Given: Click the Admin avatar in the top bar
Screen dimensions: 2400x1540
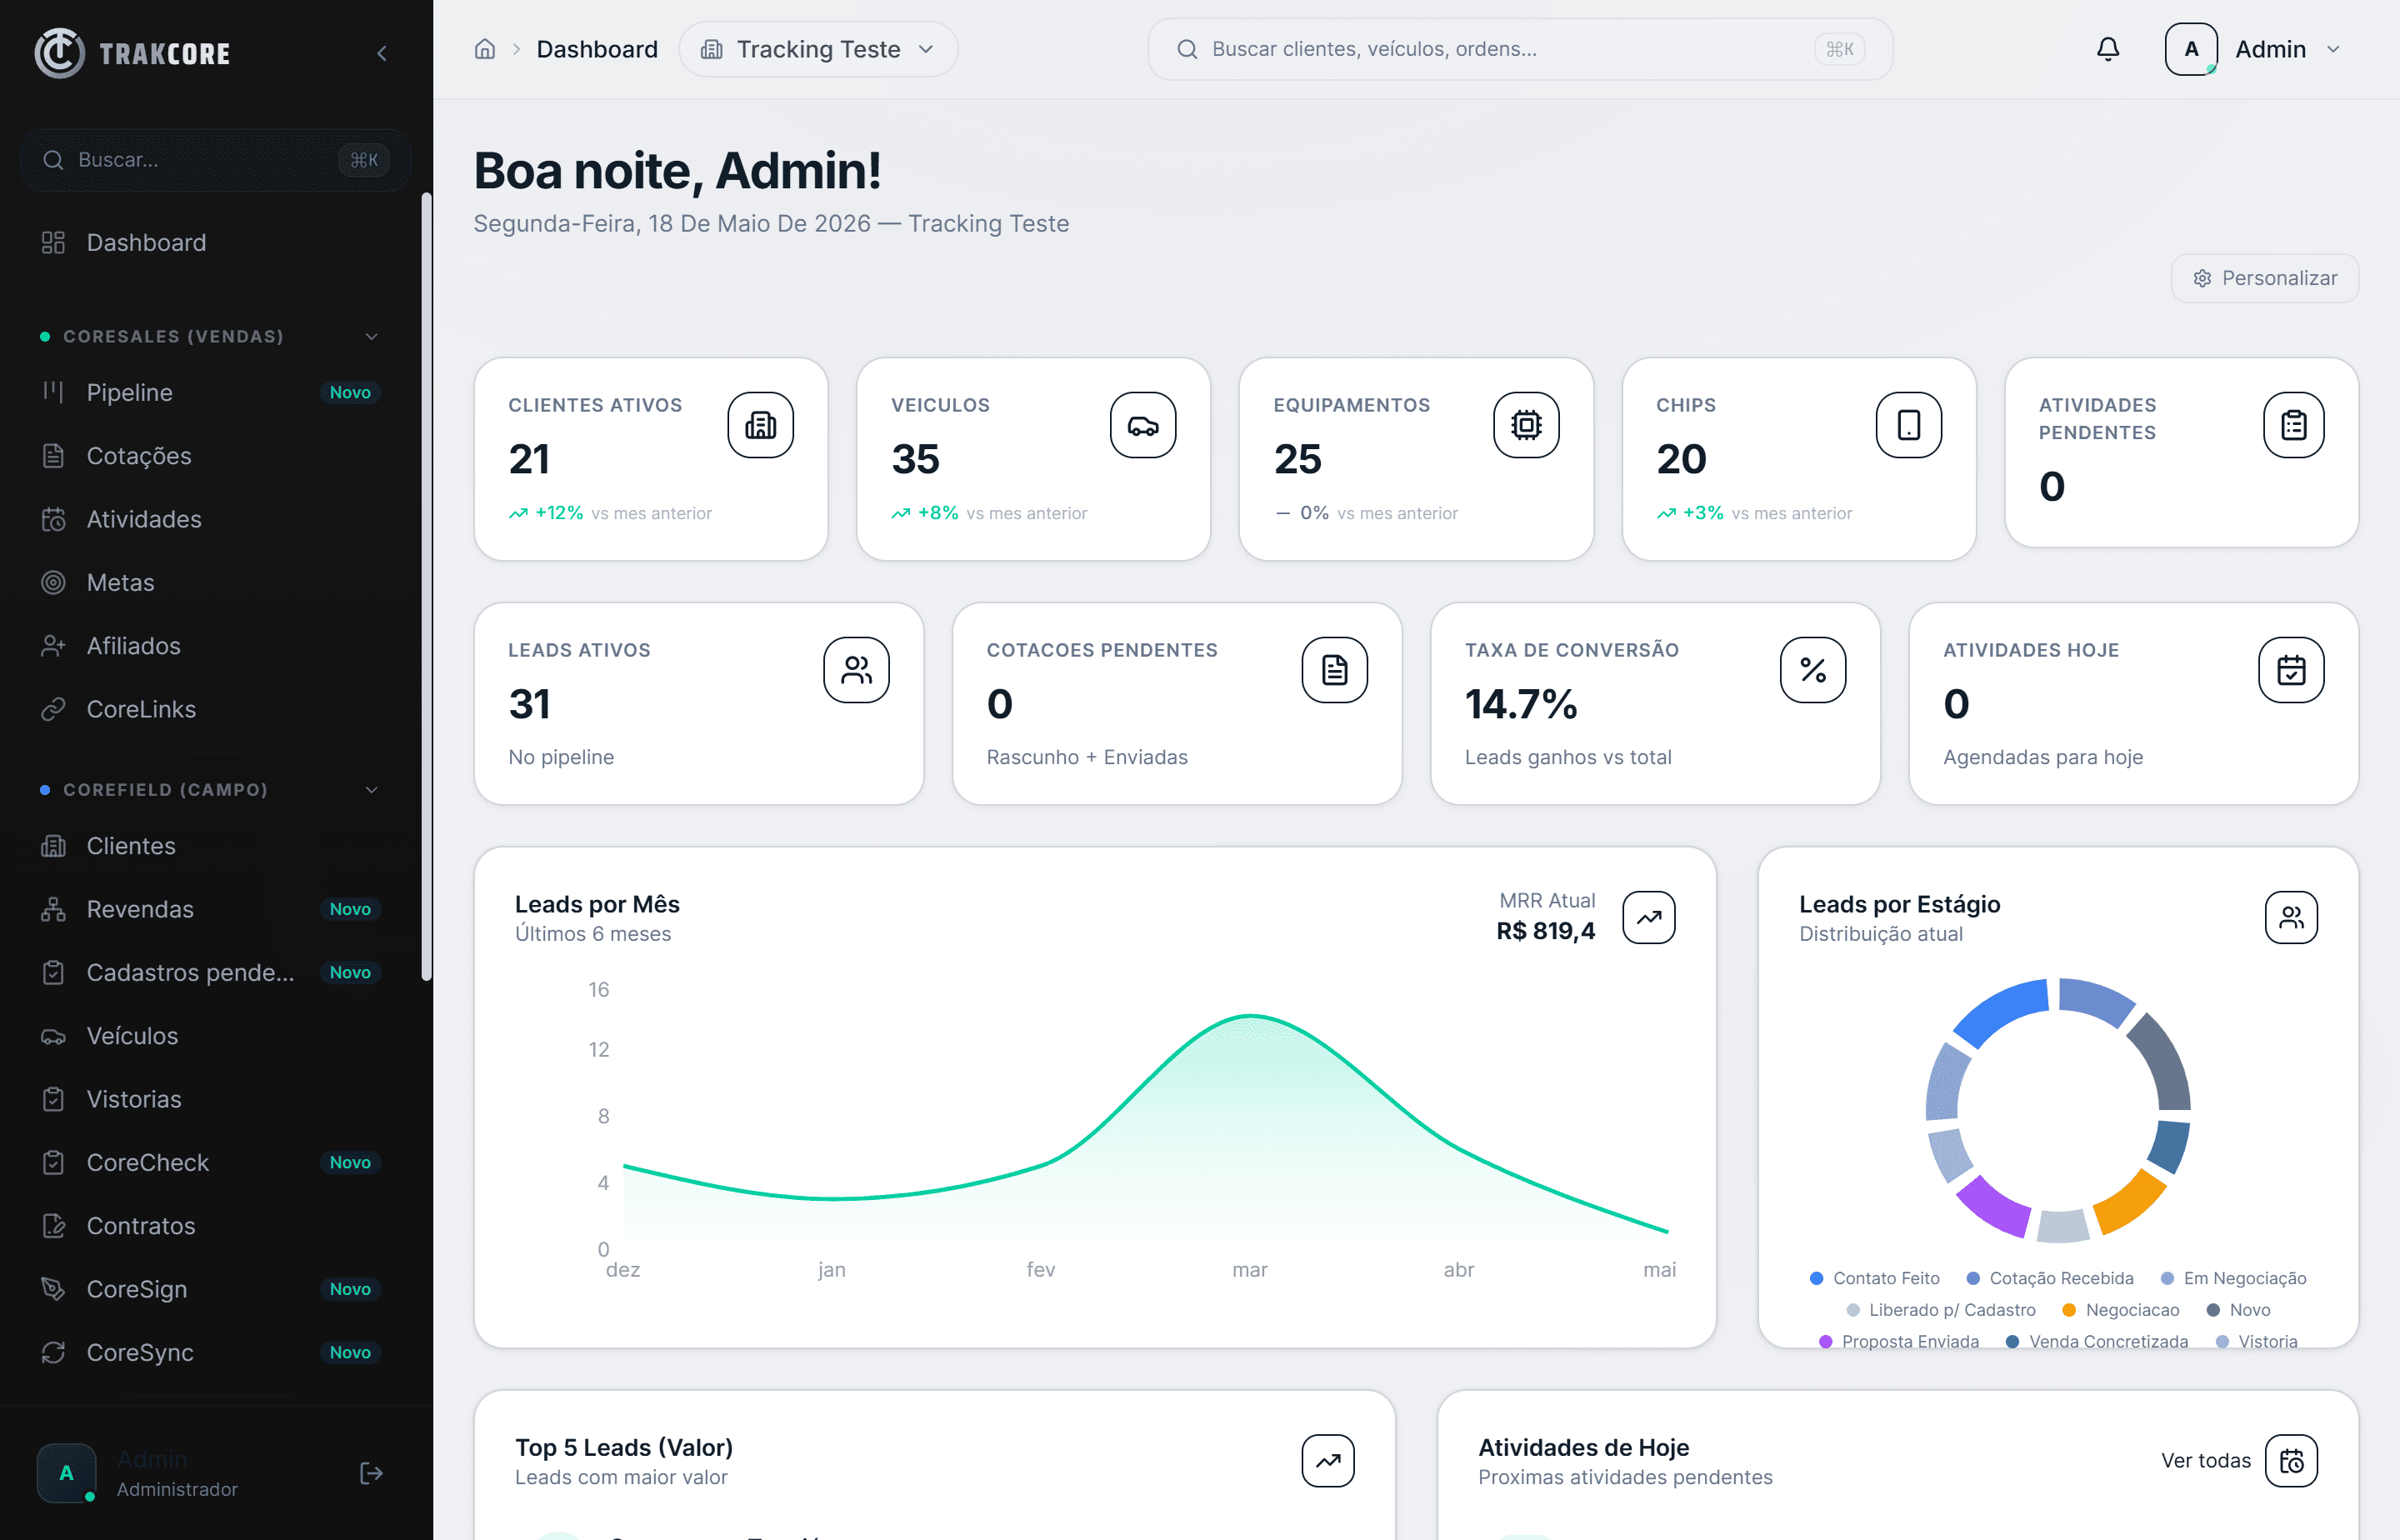Looking at the screenshot, I should point(2191,49).
